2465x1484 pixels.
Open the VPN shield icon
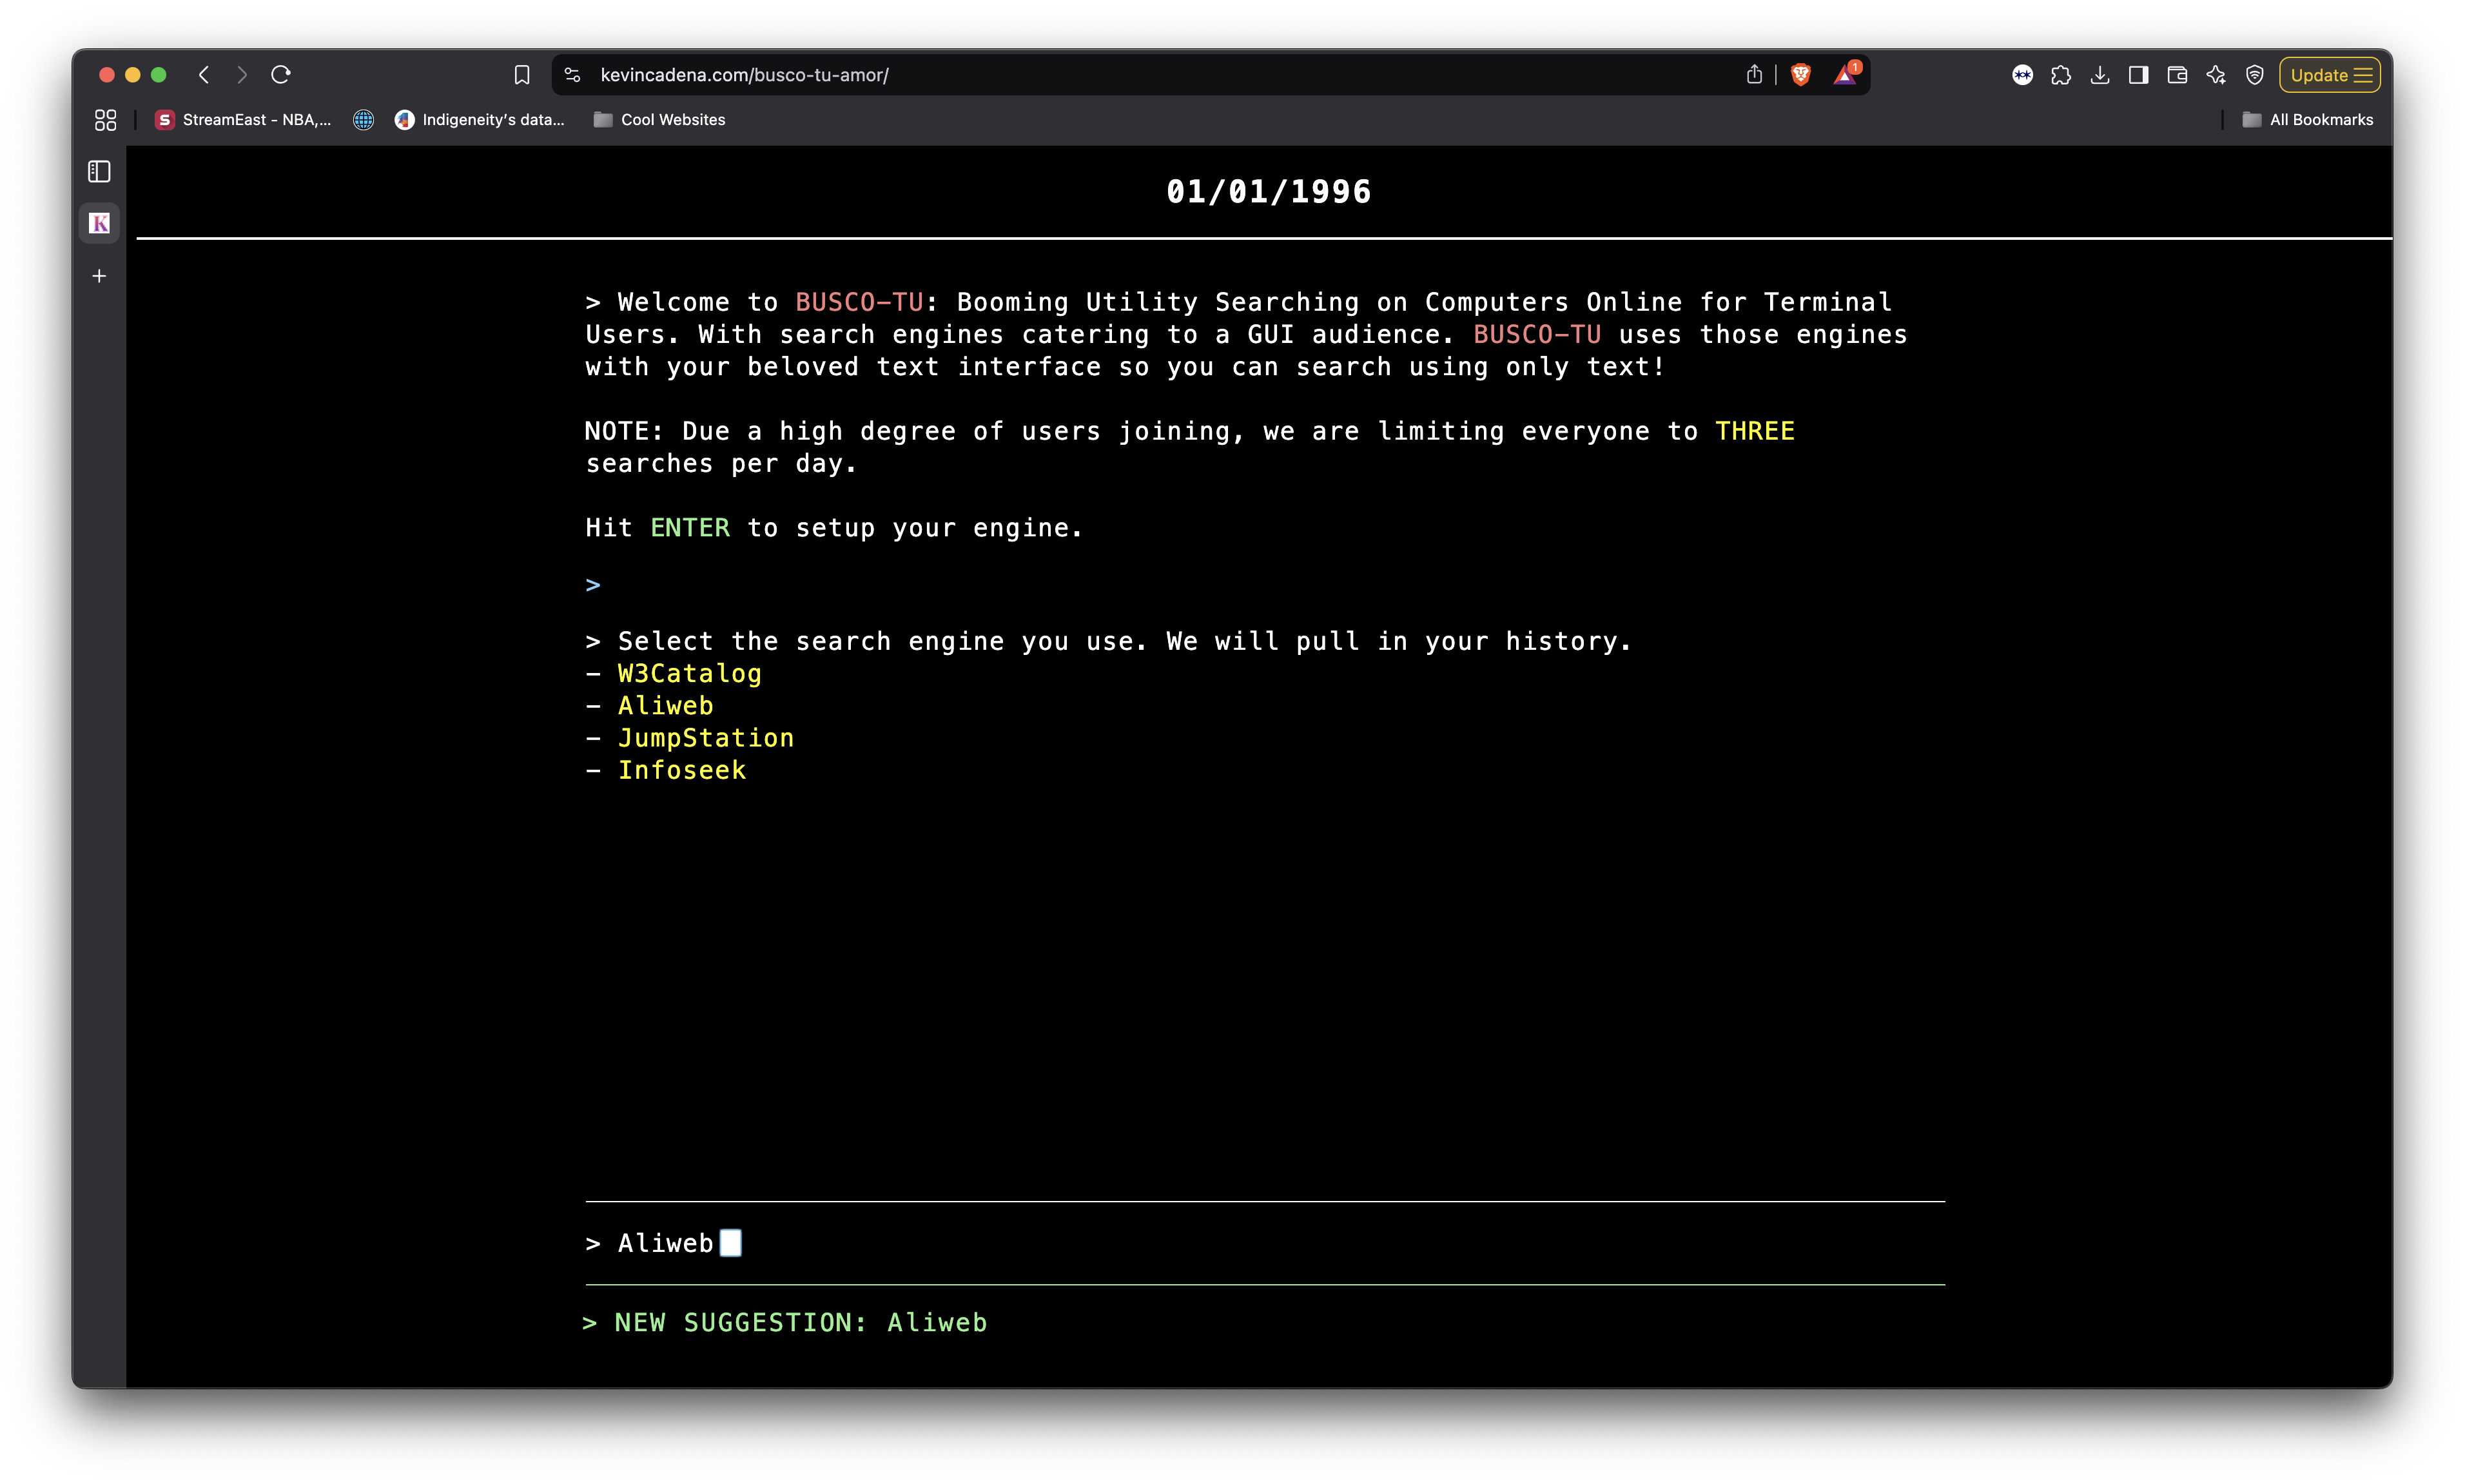(x=2254, y=75)
